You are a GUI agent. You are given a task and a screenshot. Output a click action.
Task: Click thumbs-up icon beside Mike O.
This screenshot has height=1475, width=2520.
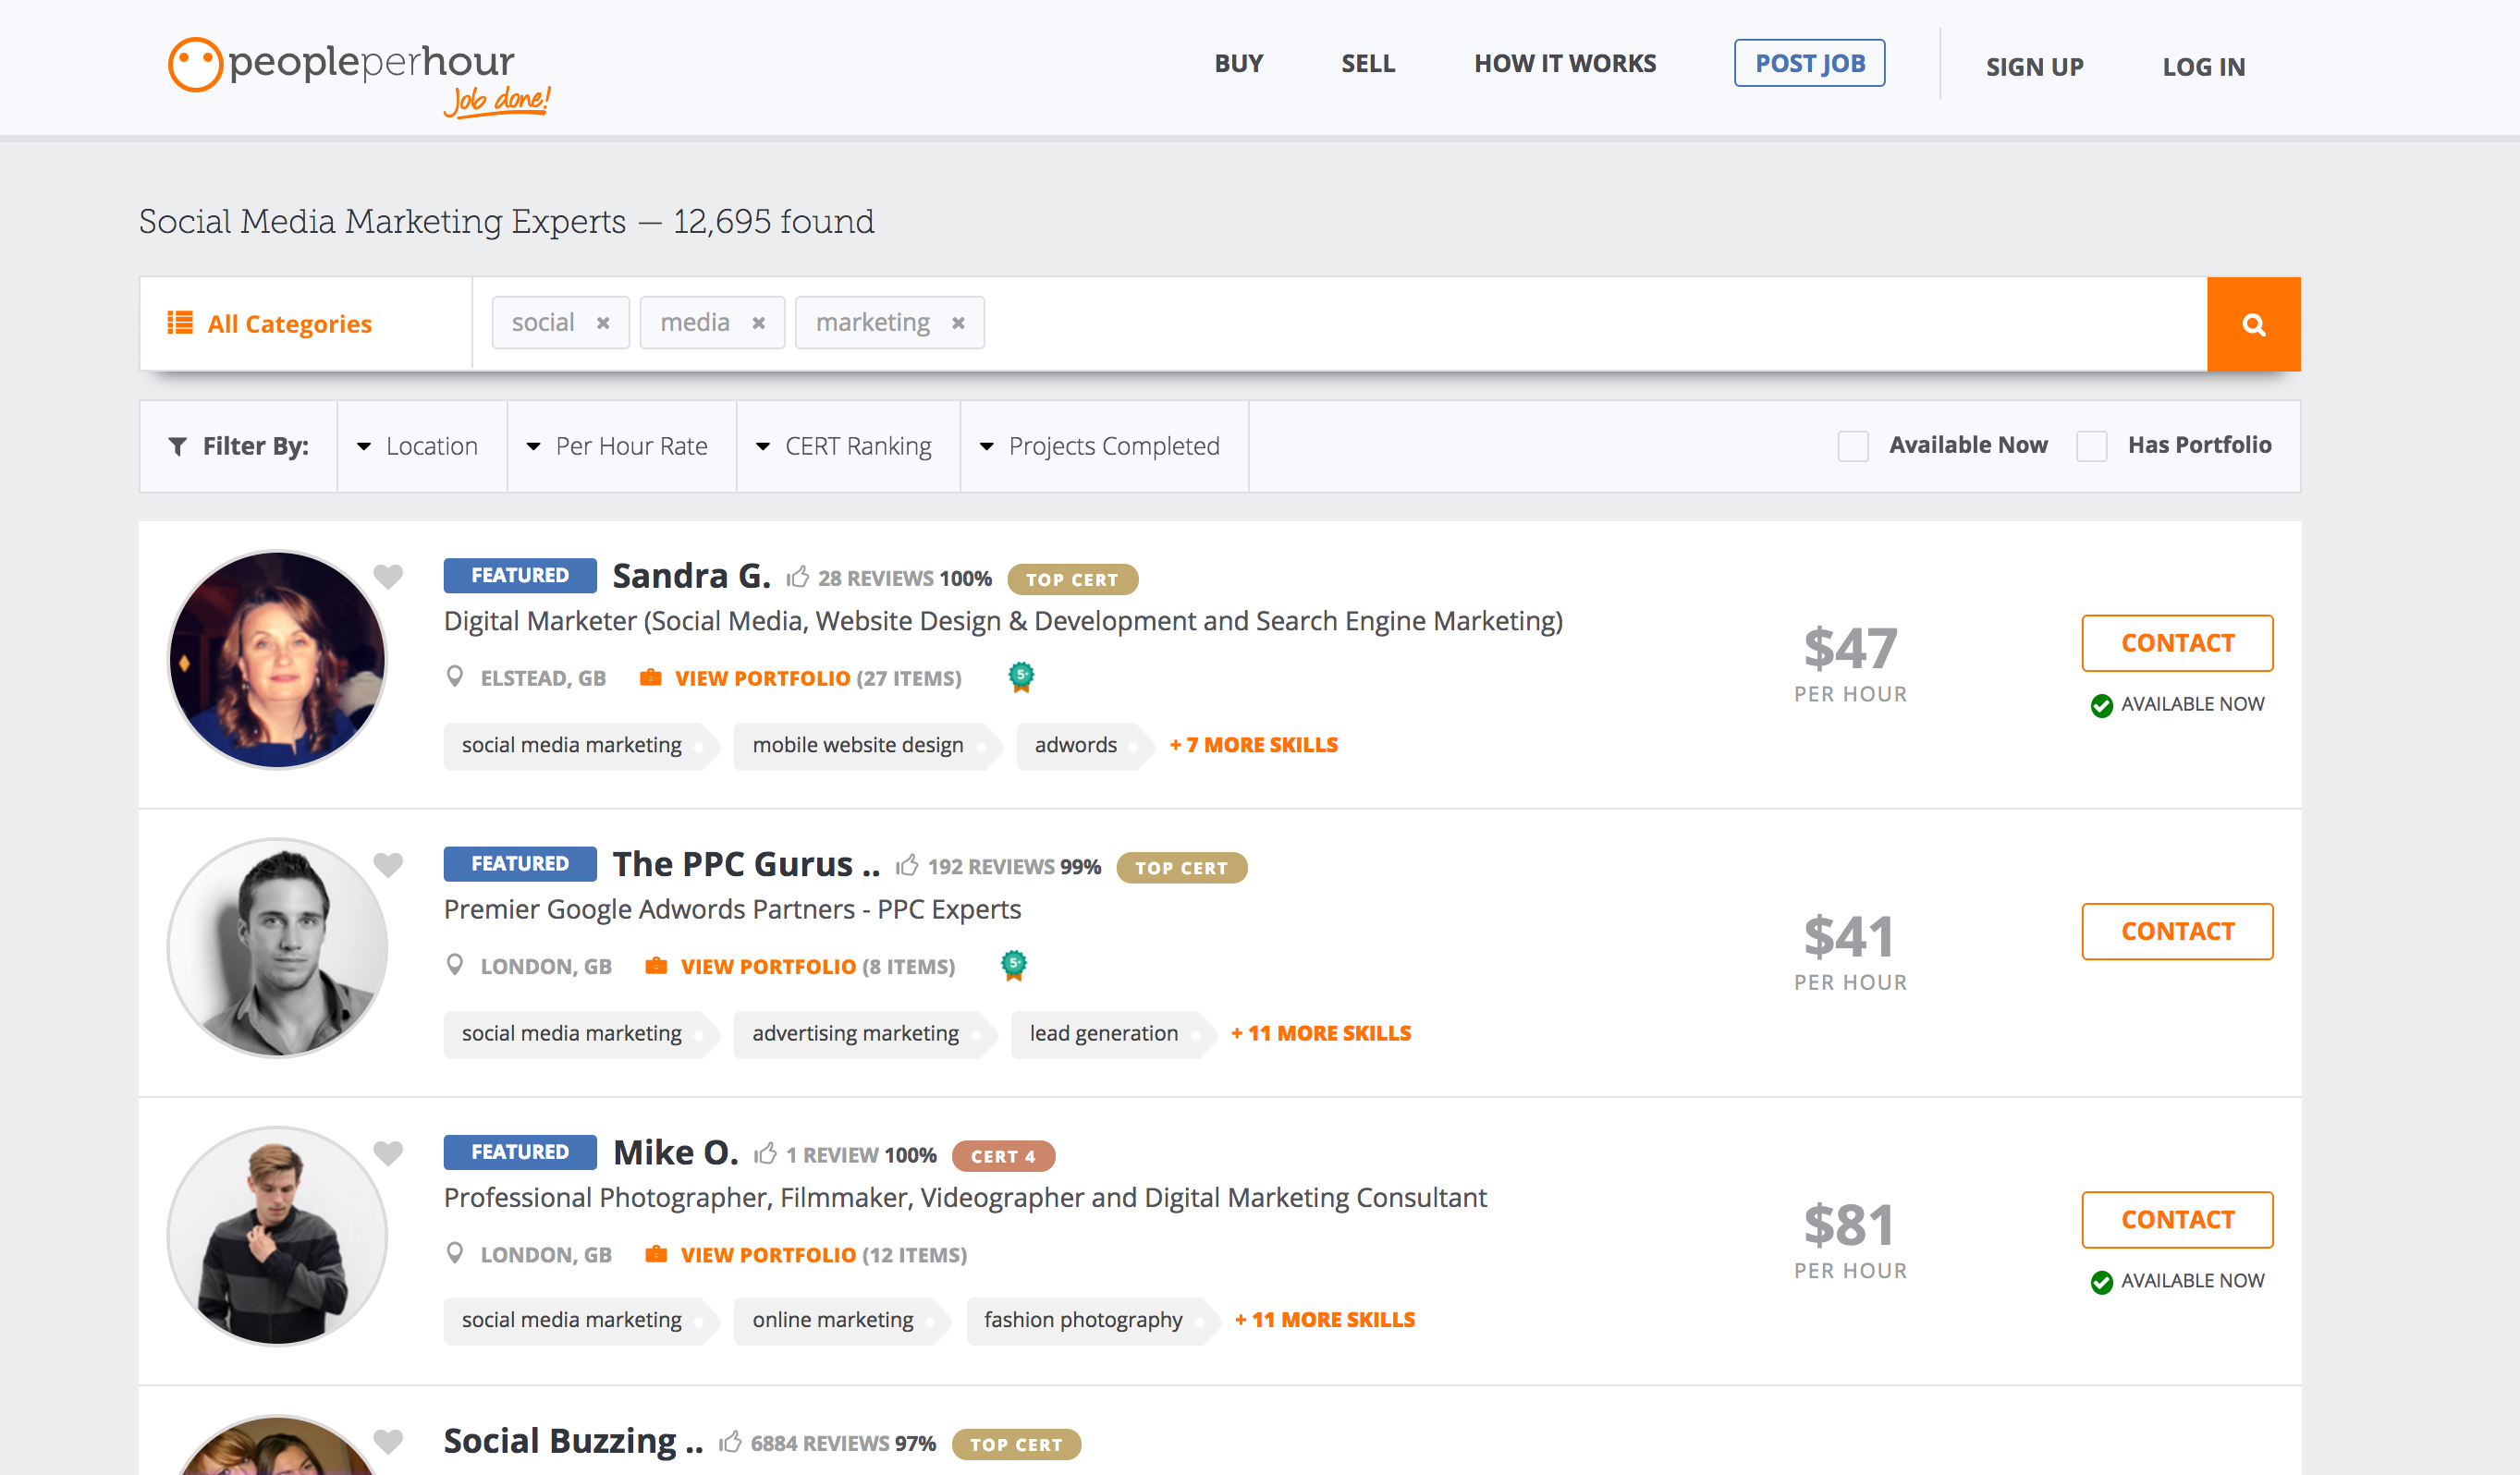(765, 1153)
